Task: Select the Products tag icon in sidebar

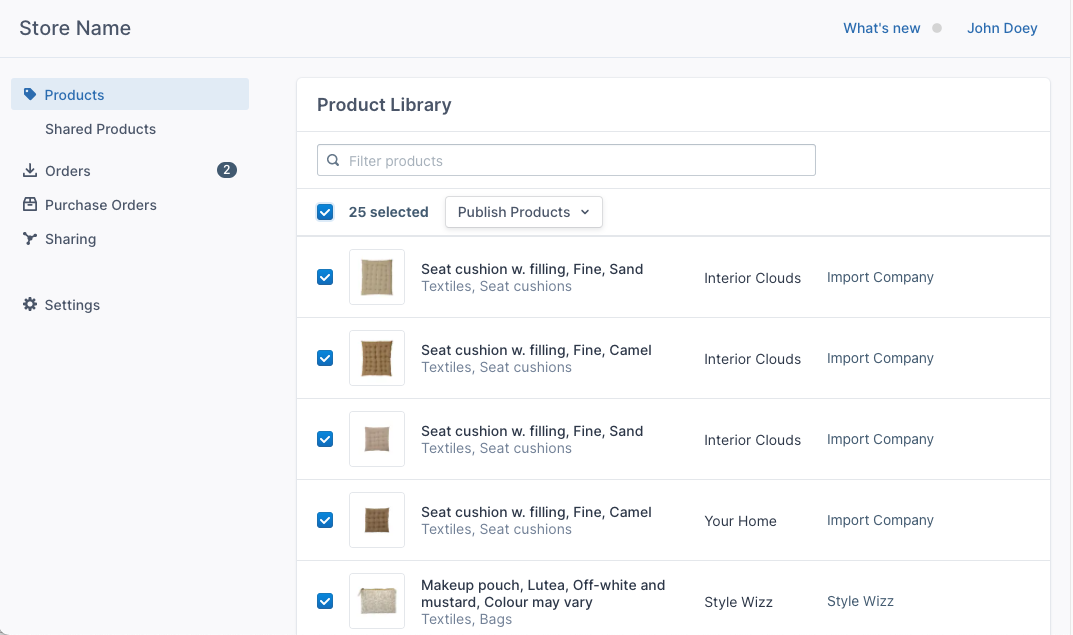Action: coord(30,94)
